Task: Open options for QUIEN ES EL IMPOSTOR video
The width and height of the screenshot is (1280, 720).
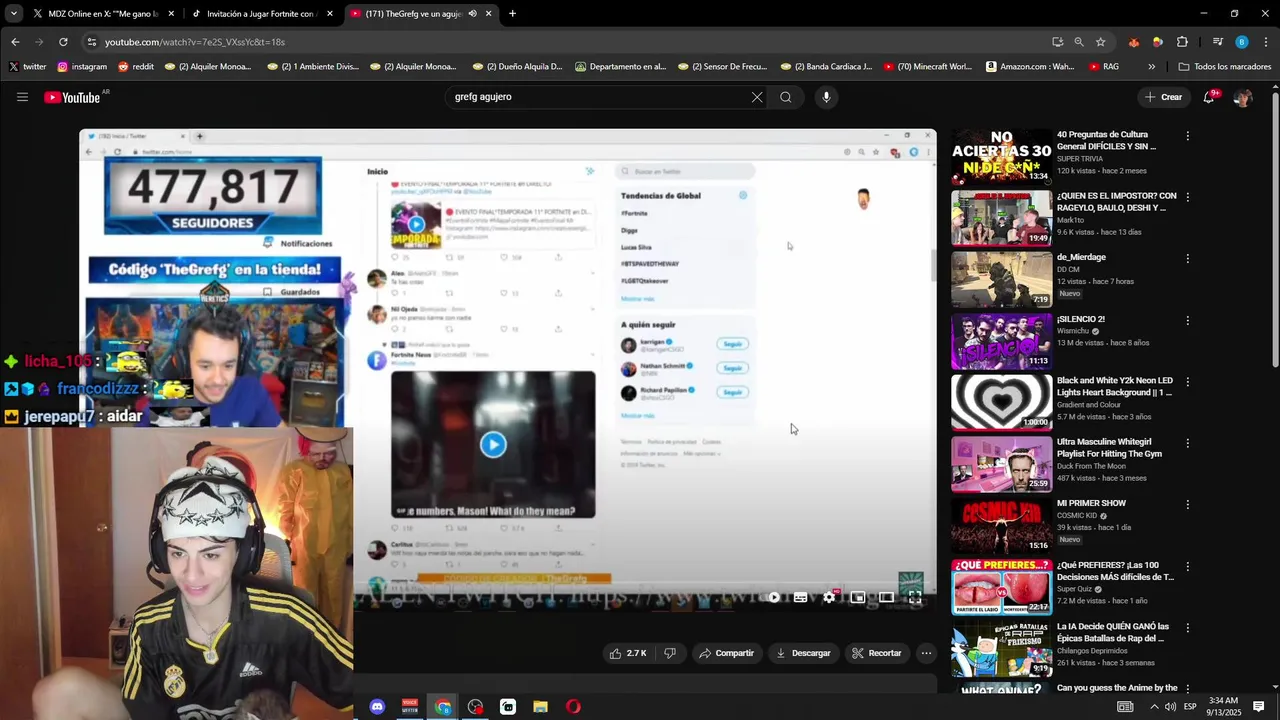Action: pyautogui.click(x=1187, y=198)
